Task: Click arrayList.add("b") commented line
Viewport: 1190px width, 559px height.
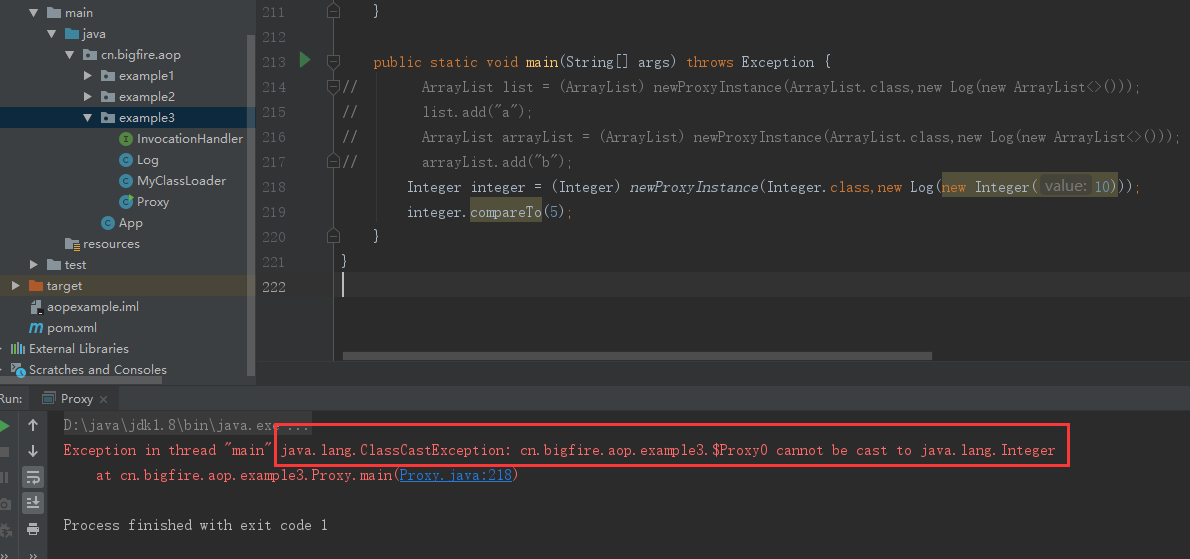Action: 497,162
